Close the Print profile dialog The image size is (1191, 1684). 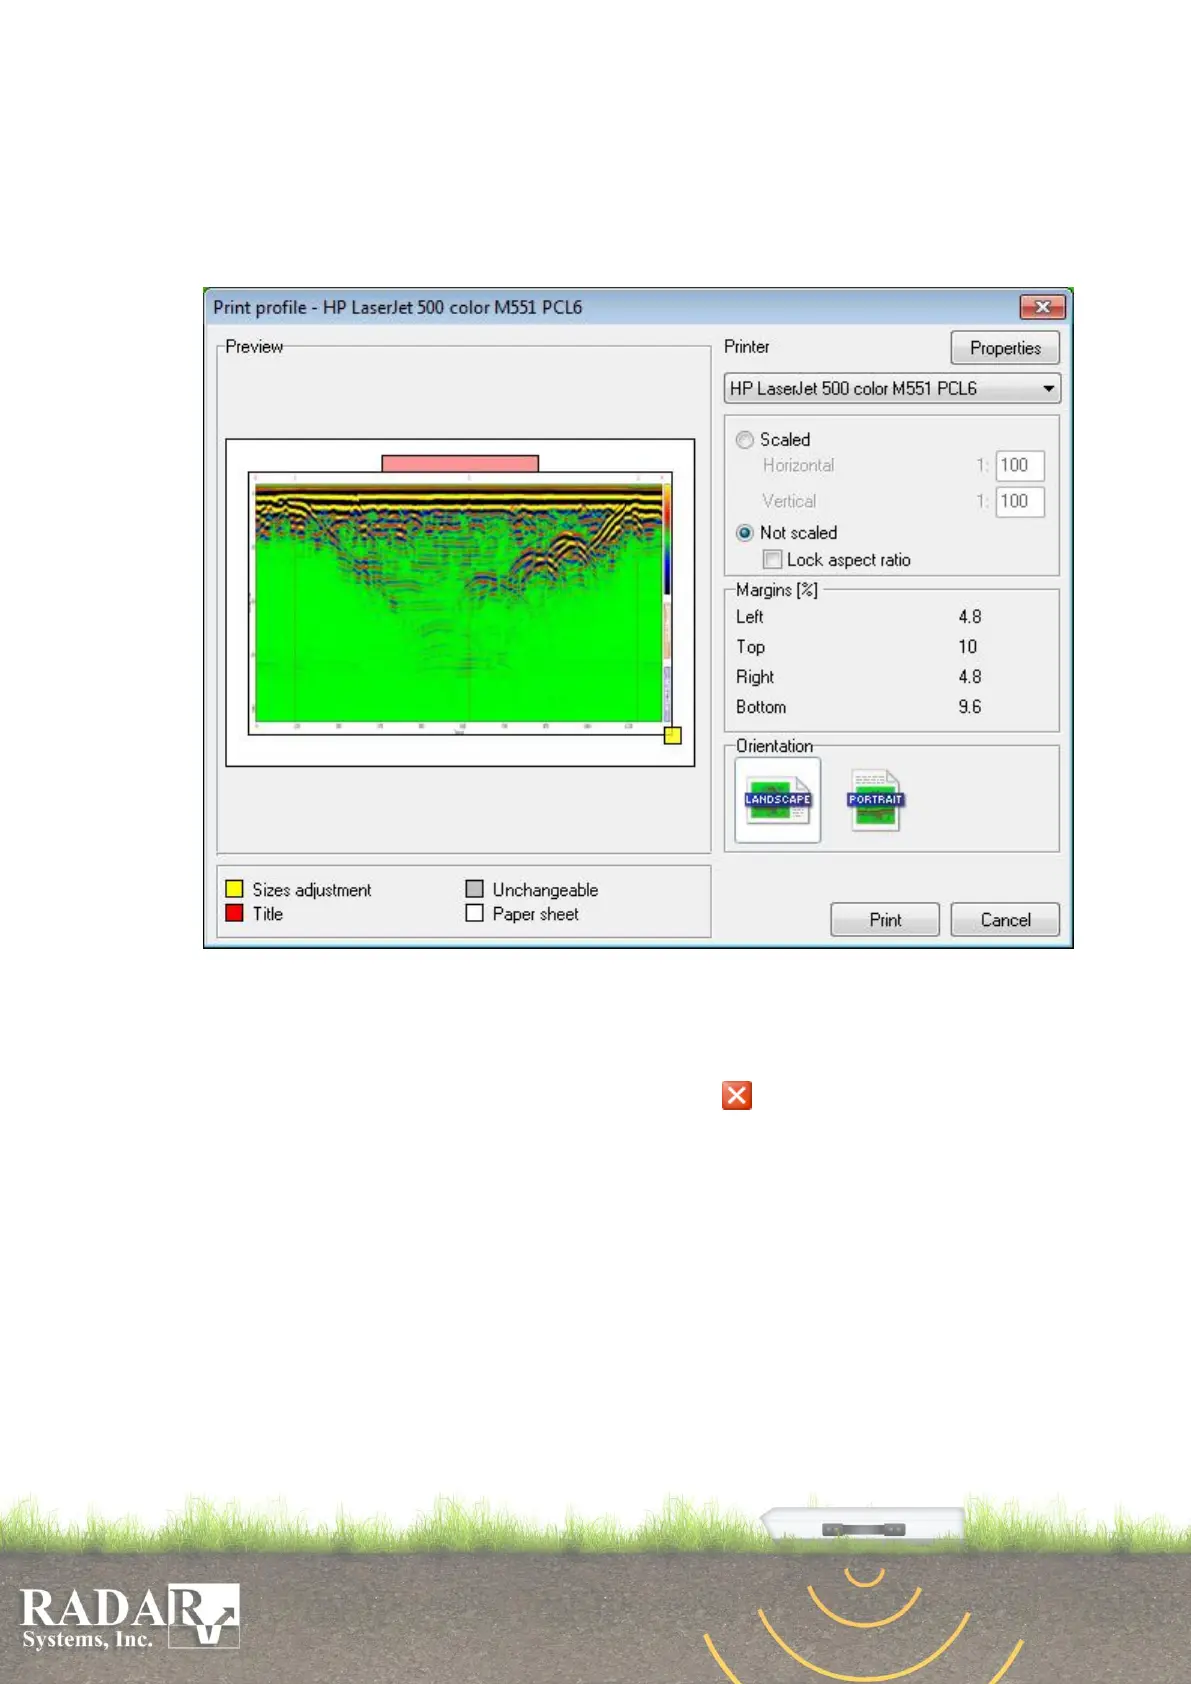pos(1043,307)
